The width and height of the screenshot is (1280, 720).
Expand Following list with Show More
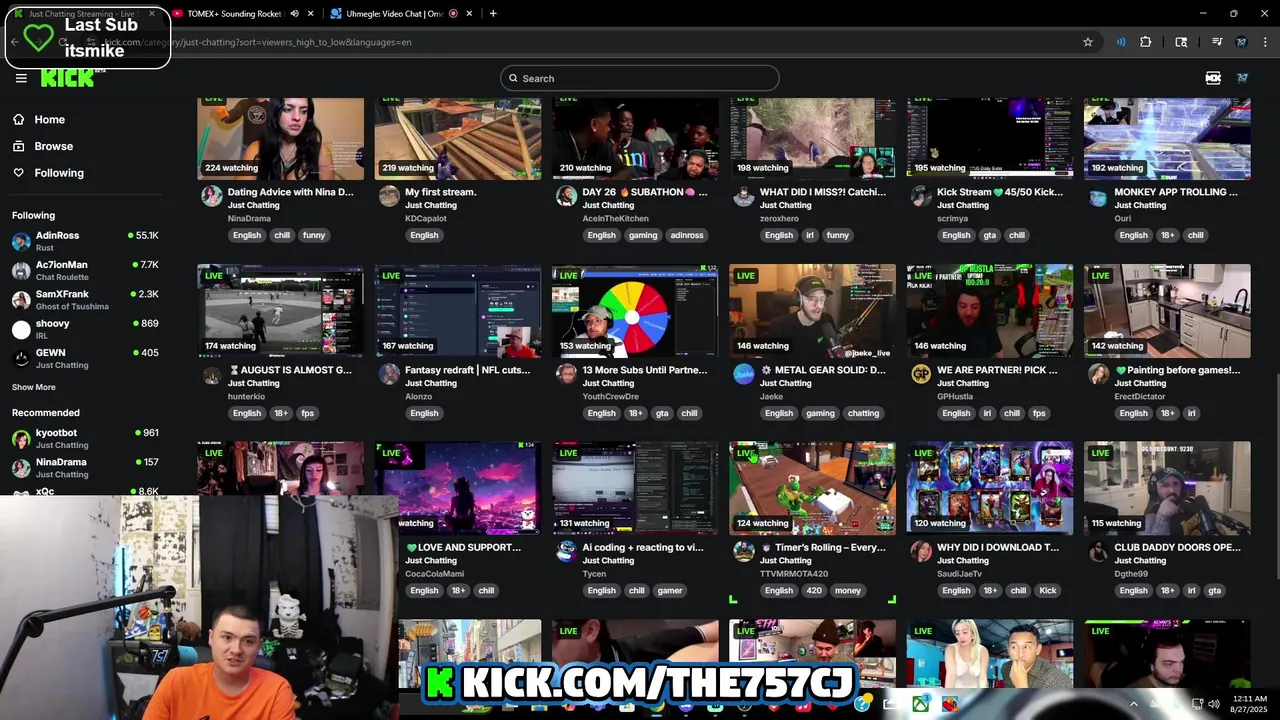tap(34, 387)
